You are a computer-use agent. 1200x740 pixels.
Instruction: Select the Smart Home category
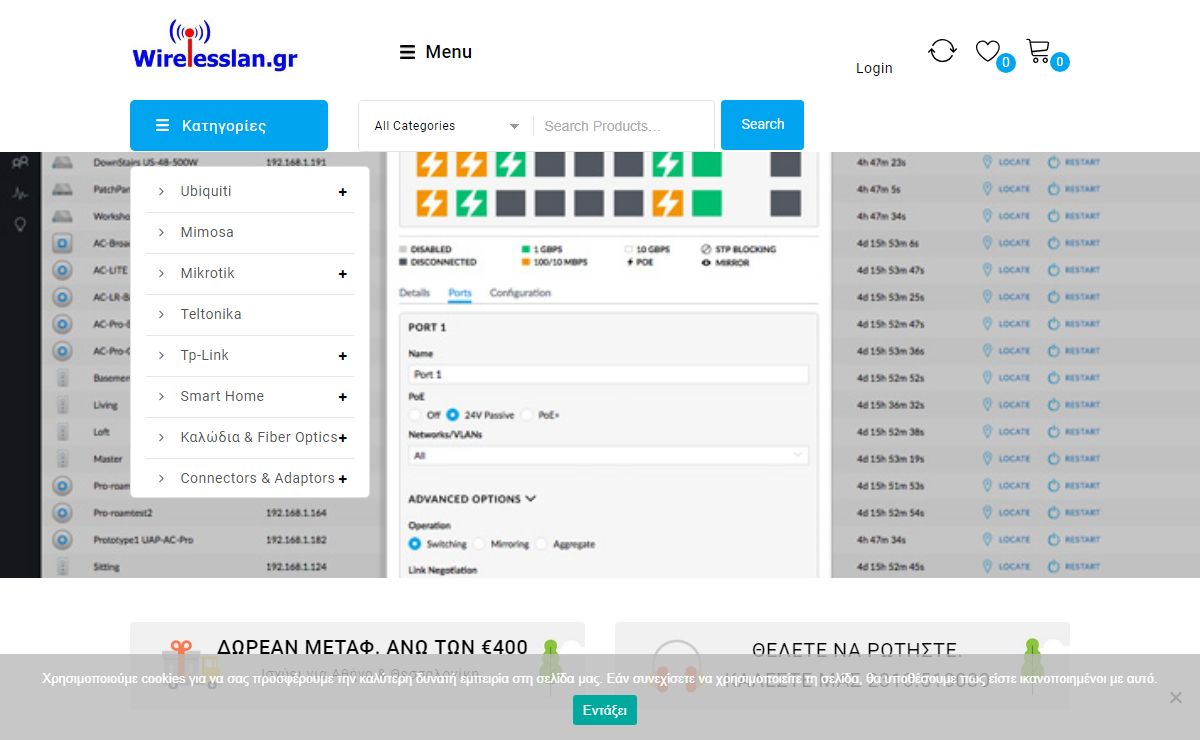222,396
